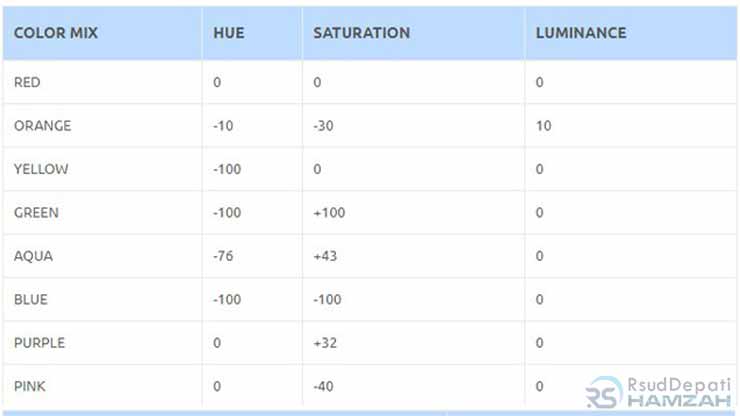The width and height of the screenshot is (740, 416).
Task: Select the AQUA row label
Action: (x=33, y=256)
